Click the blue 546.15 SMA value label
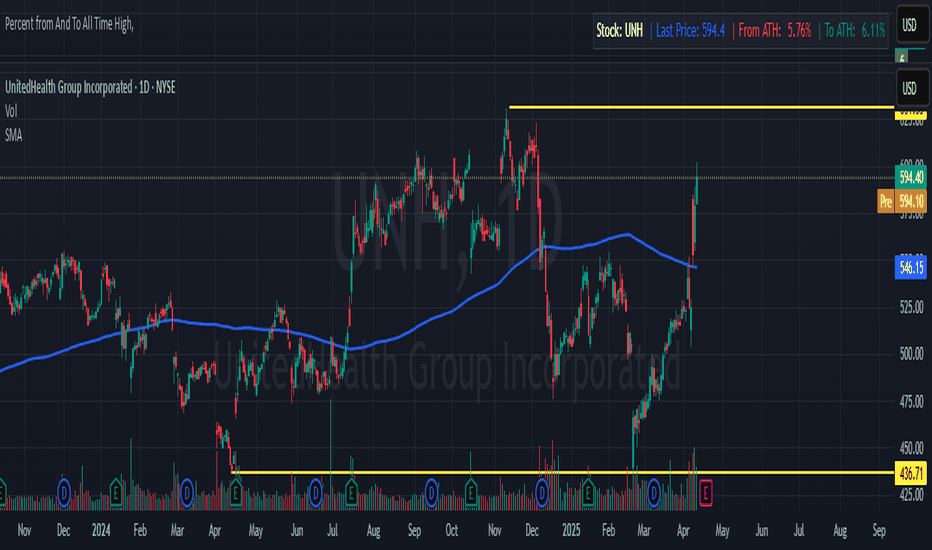 click(x=911, y=268)
